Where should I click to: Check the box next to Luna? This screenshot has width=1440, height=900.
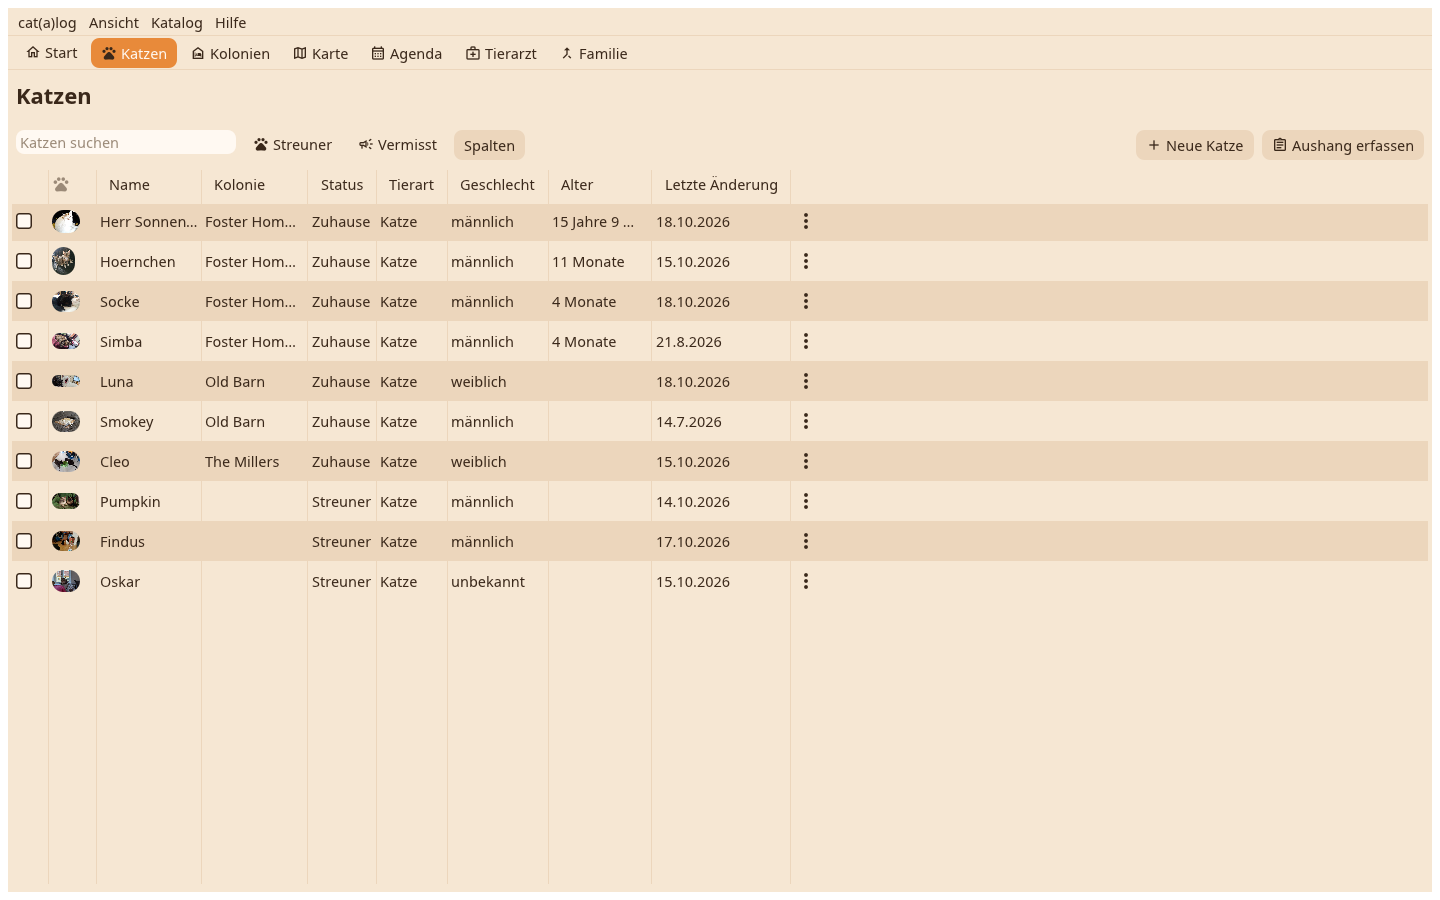[24, 381]
